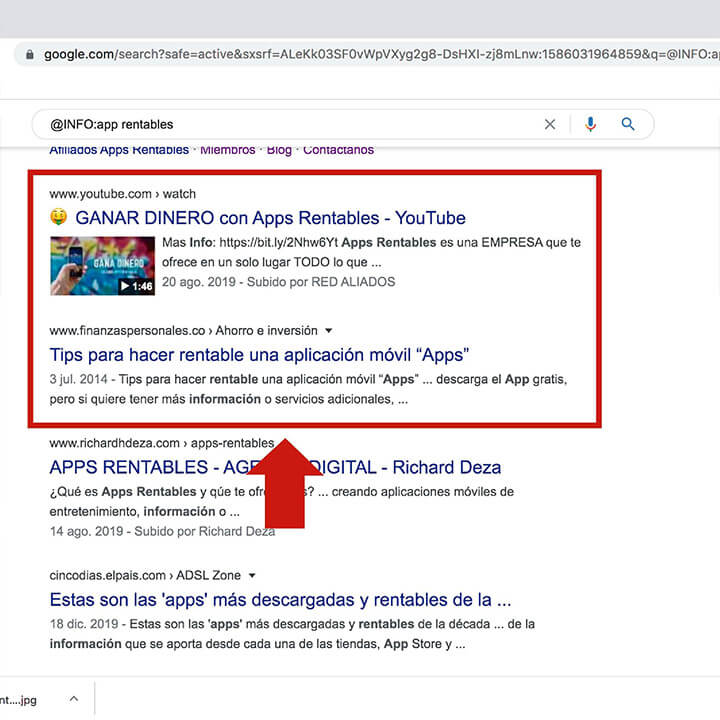Expand options arrow next to finanzaspersonales.co result
Image resolution: width=720 pixels, height=720 pixels.
coord(329,331)
